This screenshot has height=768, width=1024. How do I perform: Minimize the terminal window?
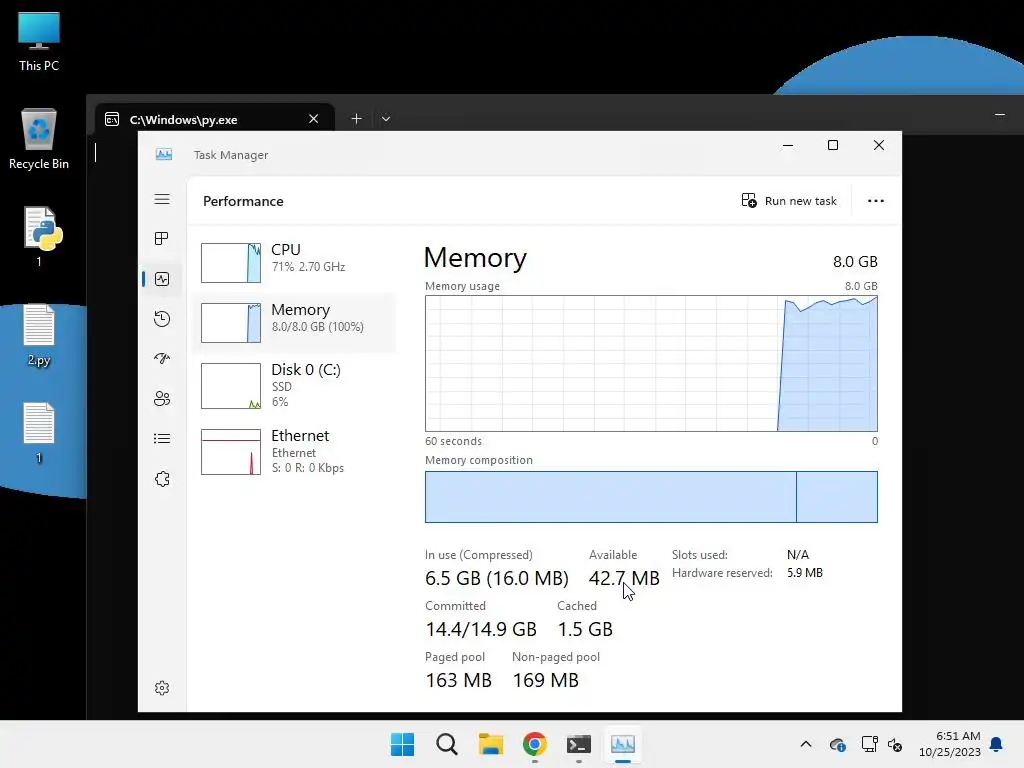[999, 115]
